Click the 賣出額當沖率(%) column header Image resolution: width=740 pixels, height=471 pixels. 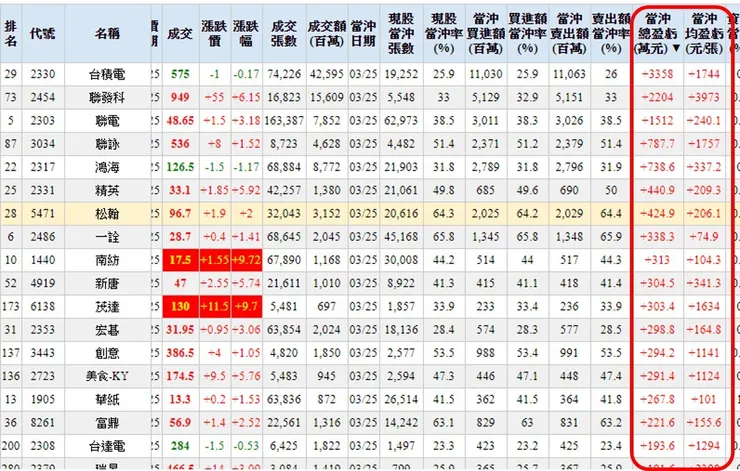click(611, 34)
